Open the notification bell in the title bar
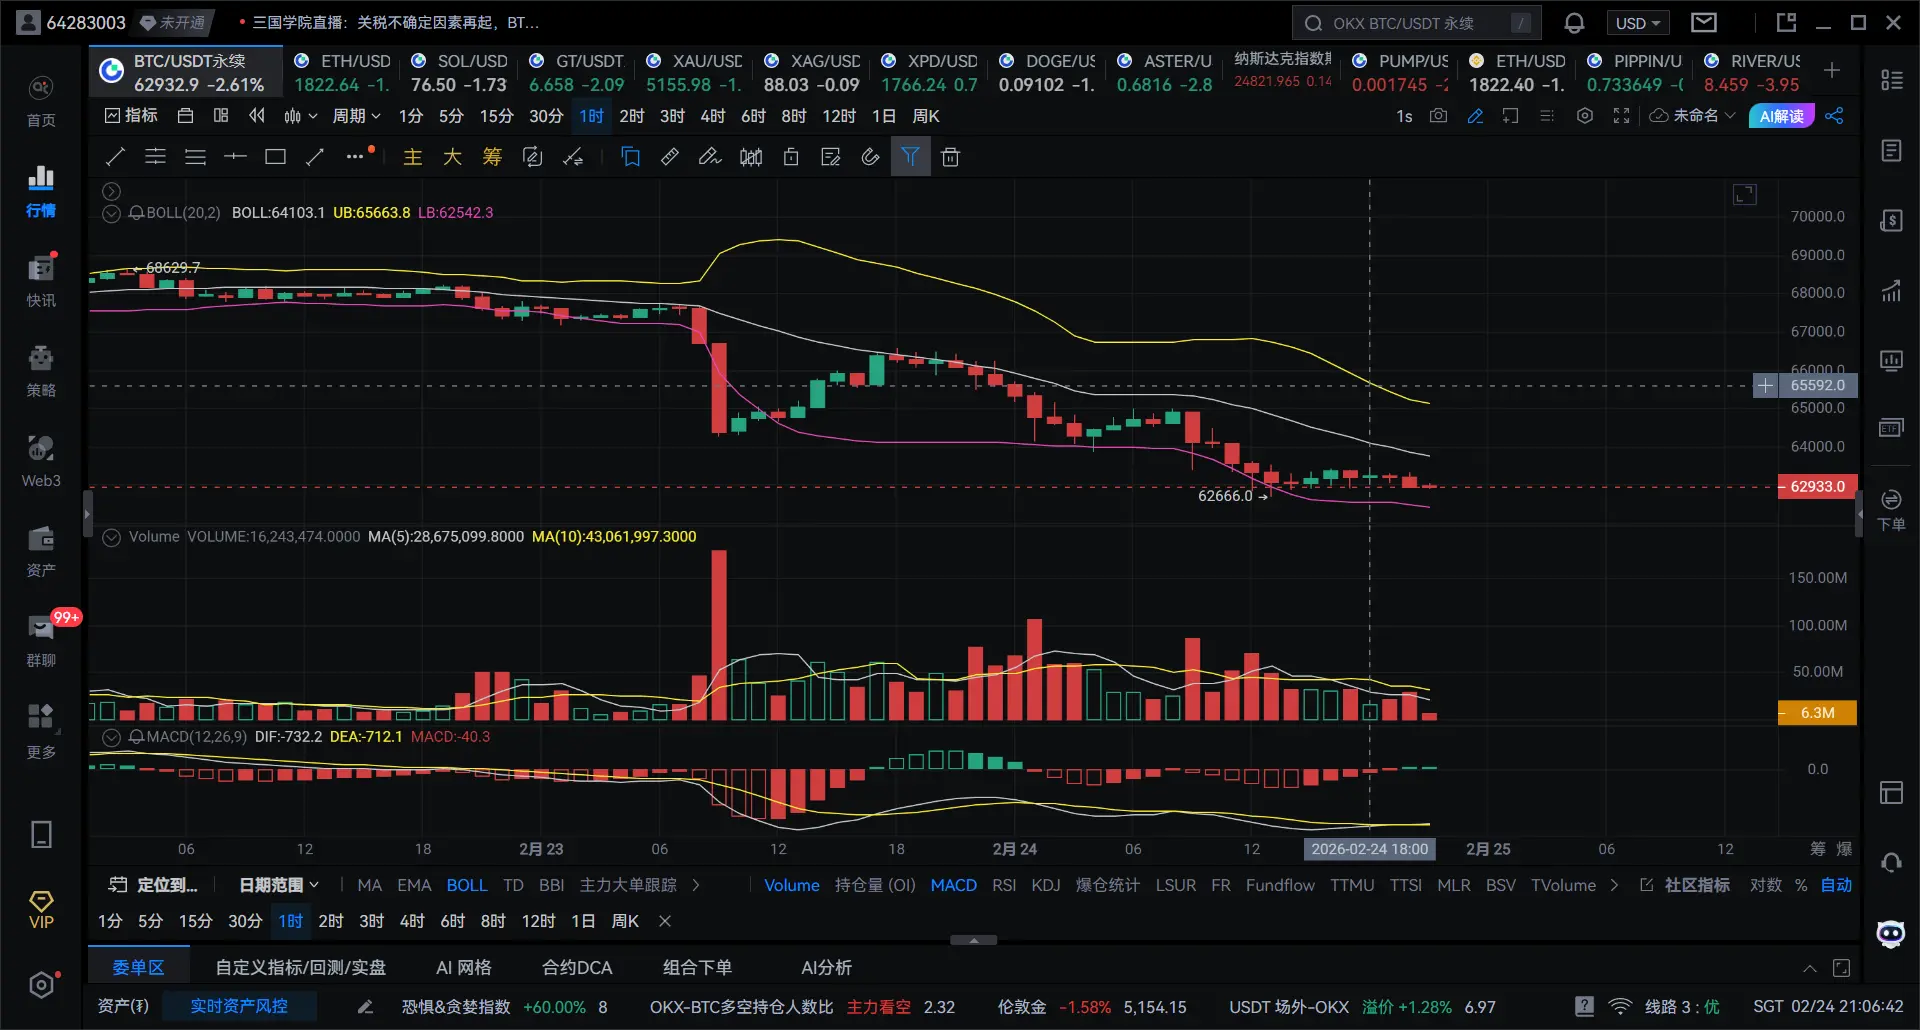The image size is (1920, 1030). pos(1574,22)
